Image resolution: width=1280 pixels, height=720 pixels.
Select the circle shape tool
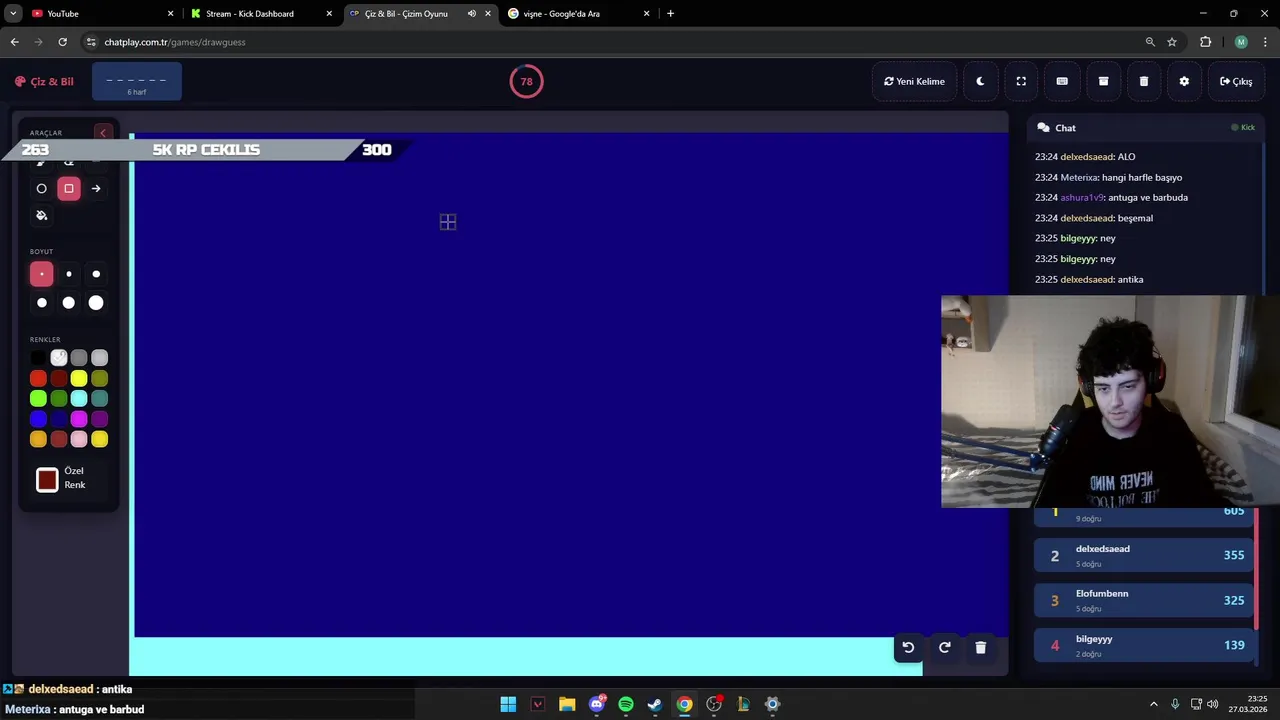pyautogui.click(x=41, y=188)
